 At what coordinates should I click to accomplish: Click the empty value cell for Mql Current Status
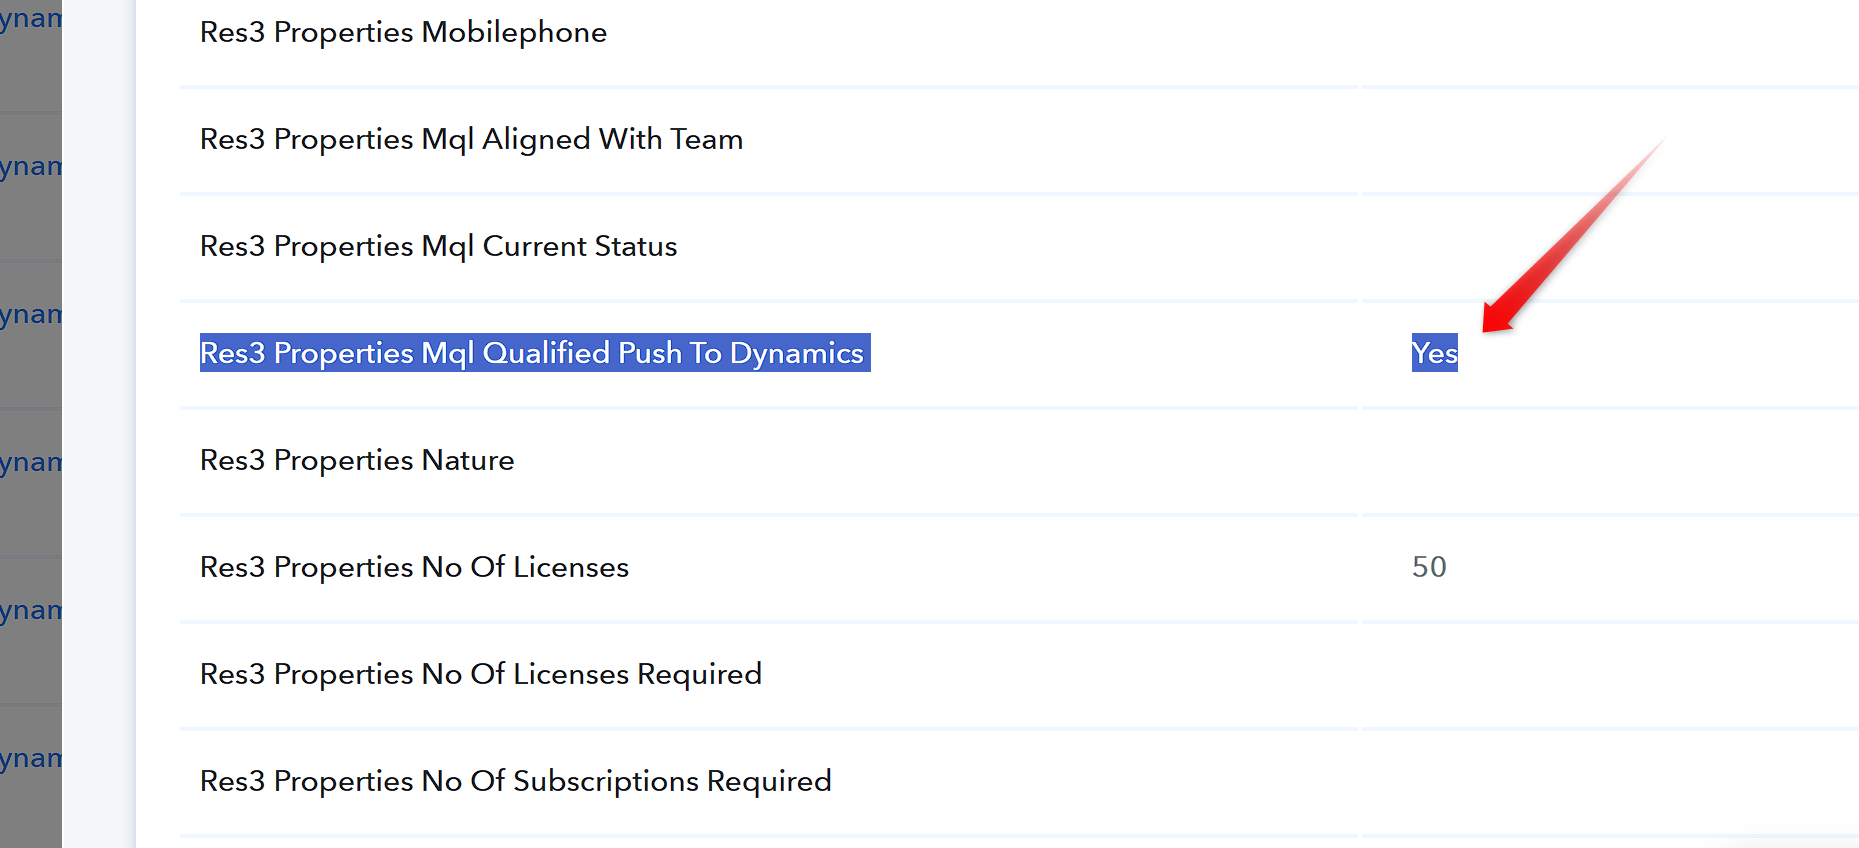[1610, 246]
